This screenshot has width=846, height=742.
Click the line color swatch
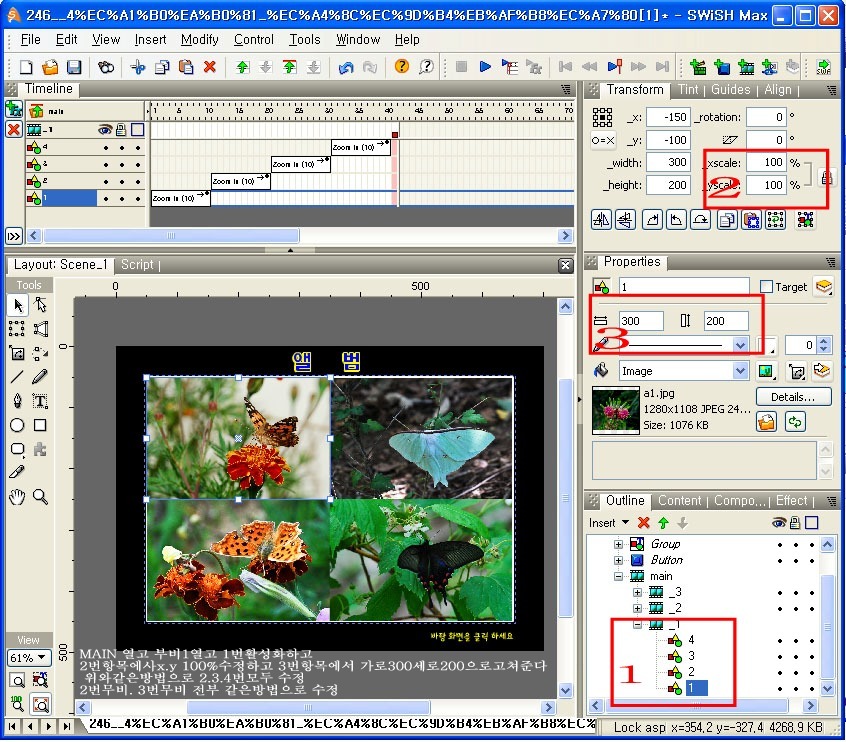click(x=766, y=345)
